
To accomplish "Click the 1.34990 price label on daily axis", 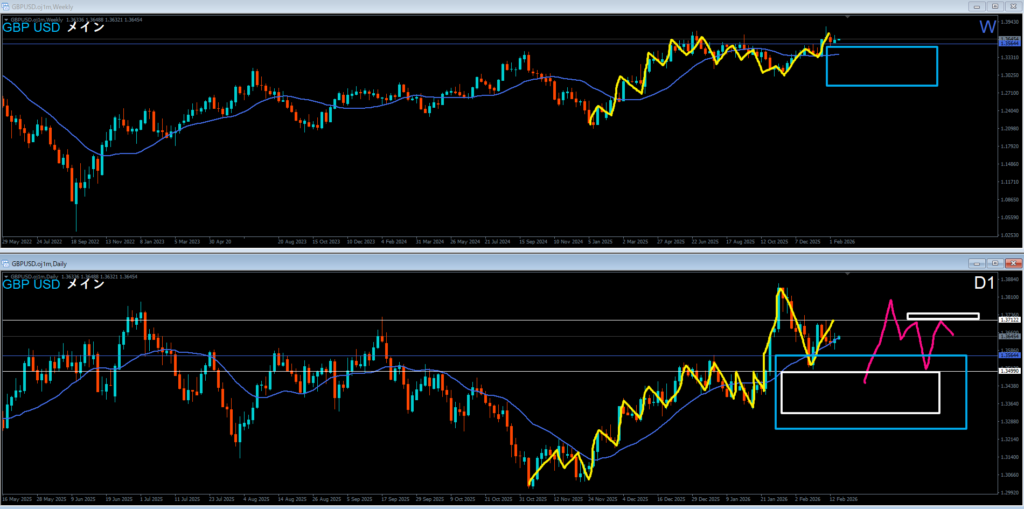I will tap(1010, 371).
